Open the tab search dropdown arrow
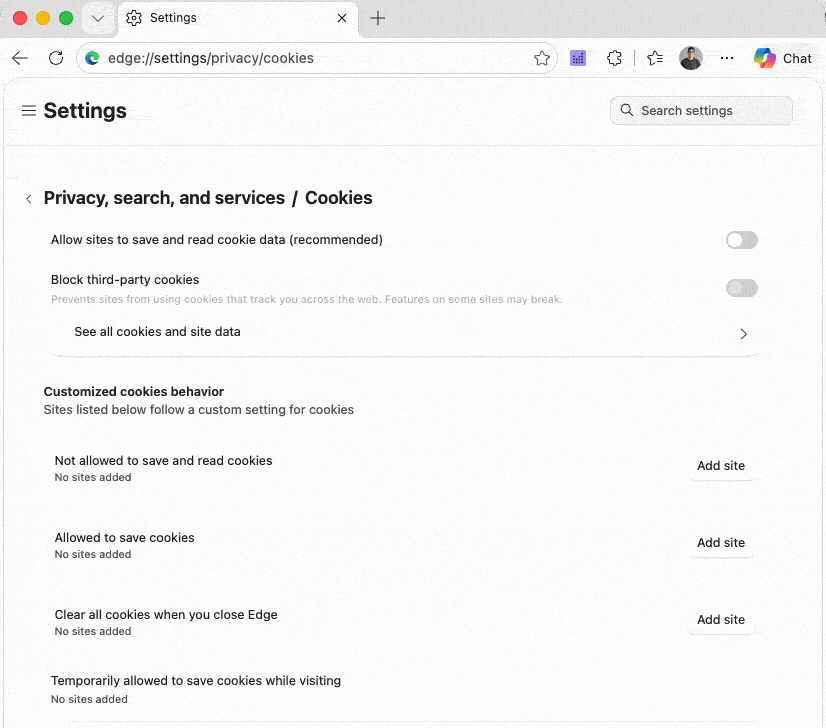This screenshot has width=826, height=728. coord(98,18)
